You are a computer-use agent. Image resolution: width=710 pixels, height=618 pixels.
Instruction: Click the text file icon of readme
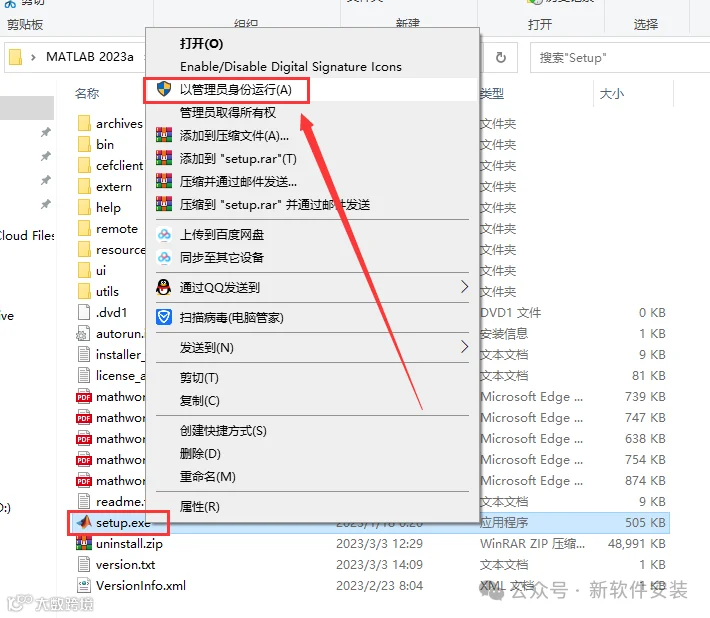(x=84, y=501)
